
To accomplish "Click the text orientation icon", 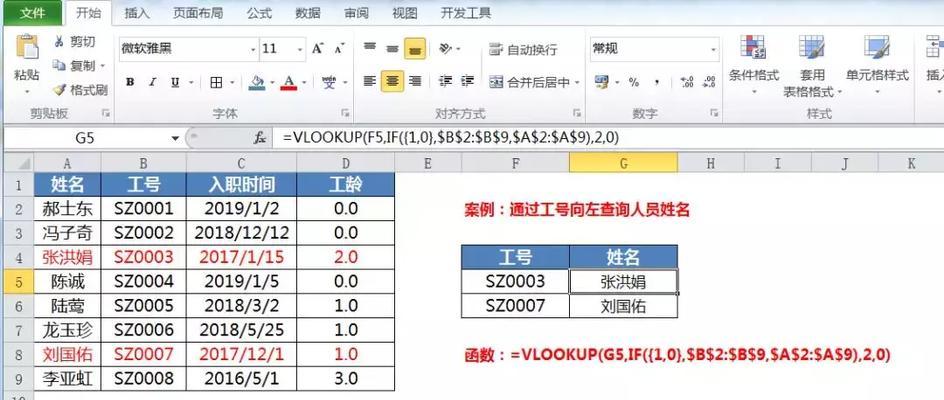I will 446,48.
